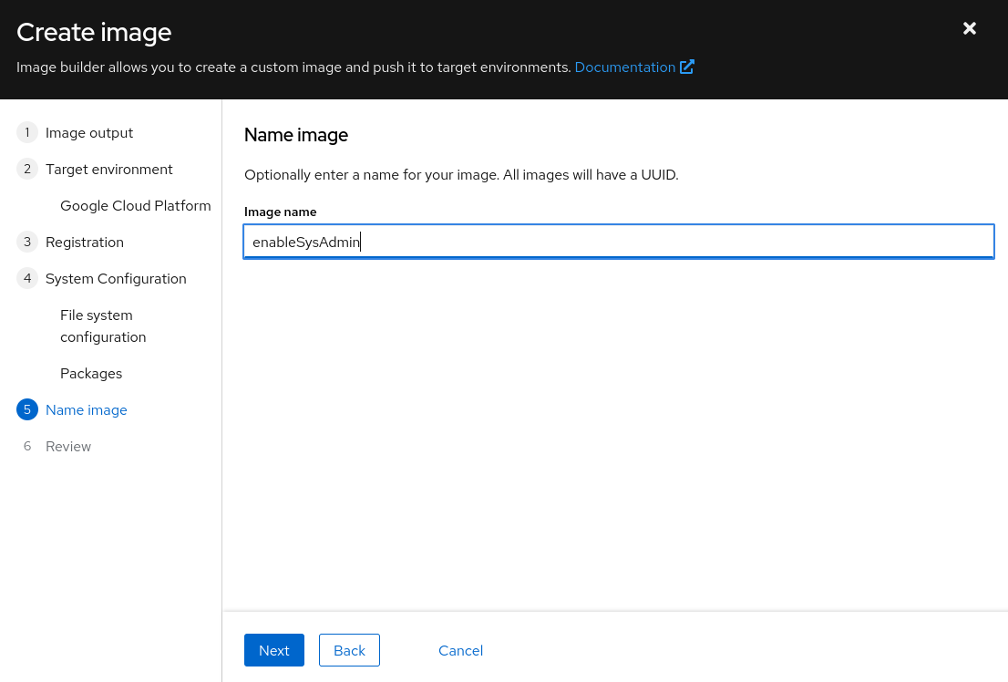Cancel the image creation wizard

pyautogui.click(x=460, y=650)
